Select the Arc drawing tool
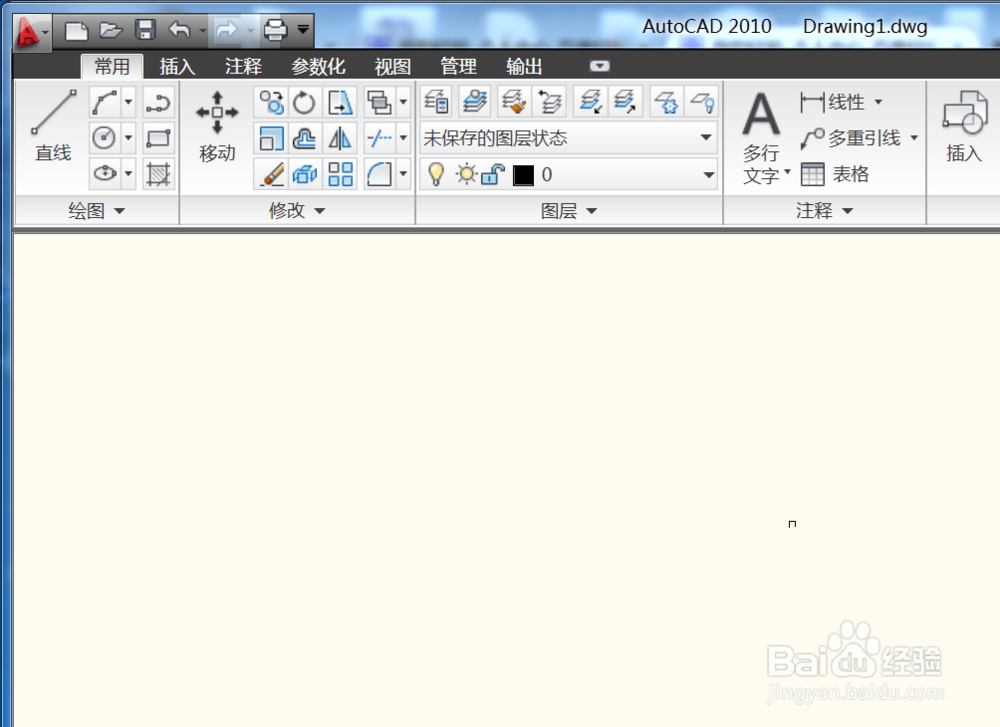This screenshot has width=1000, height=727. 105,102
